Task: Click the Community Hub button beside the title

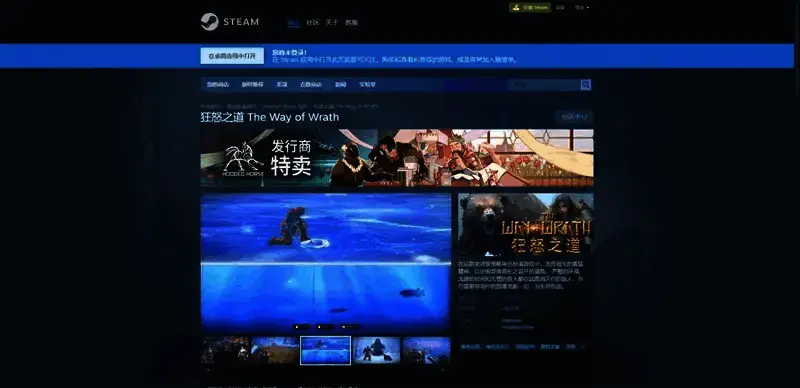Action: click(x=574, y=117)
